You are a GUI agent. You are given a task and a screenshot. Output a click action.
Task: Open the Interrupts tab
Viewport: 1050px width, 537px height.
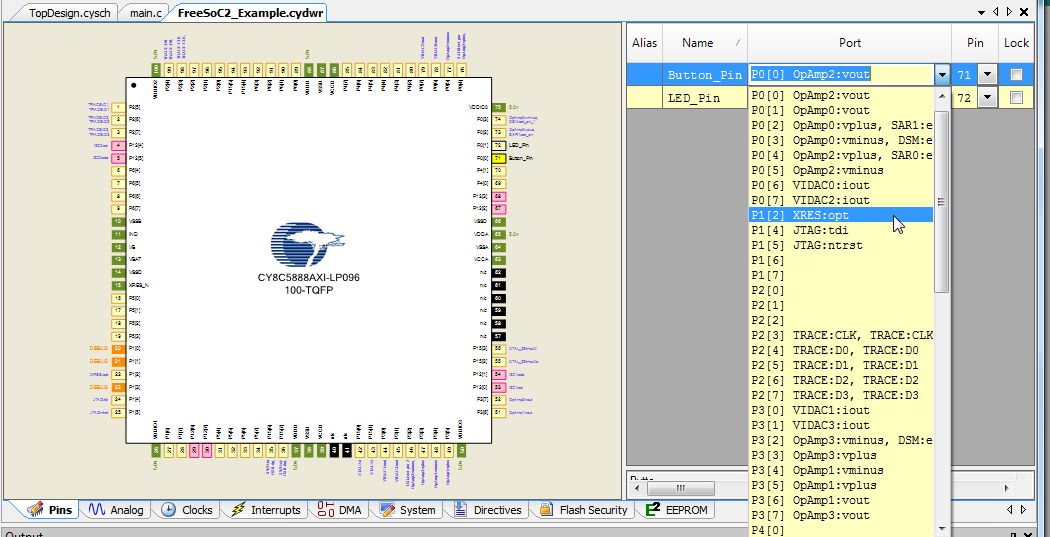[266, 510]
